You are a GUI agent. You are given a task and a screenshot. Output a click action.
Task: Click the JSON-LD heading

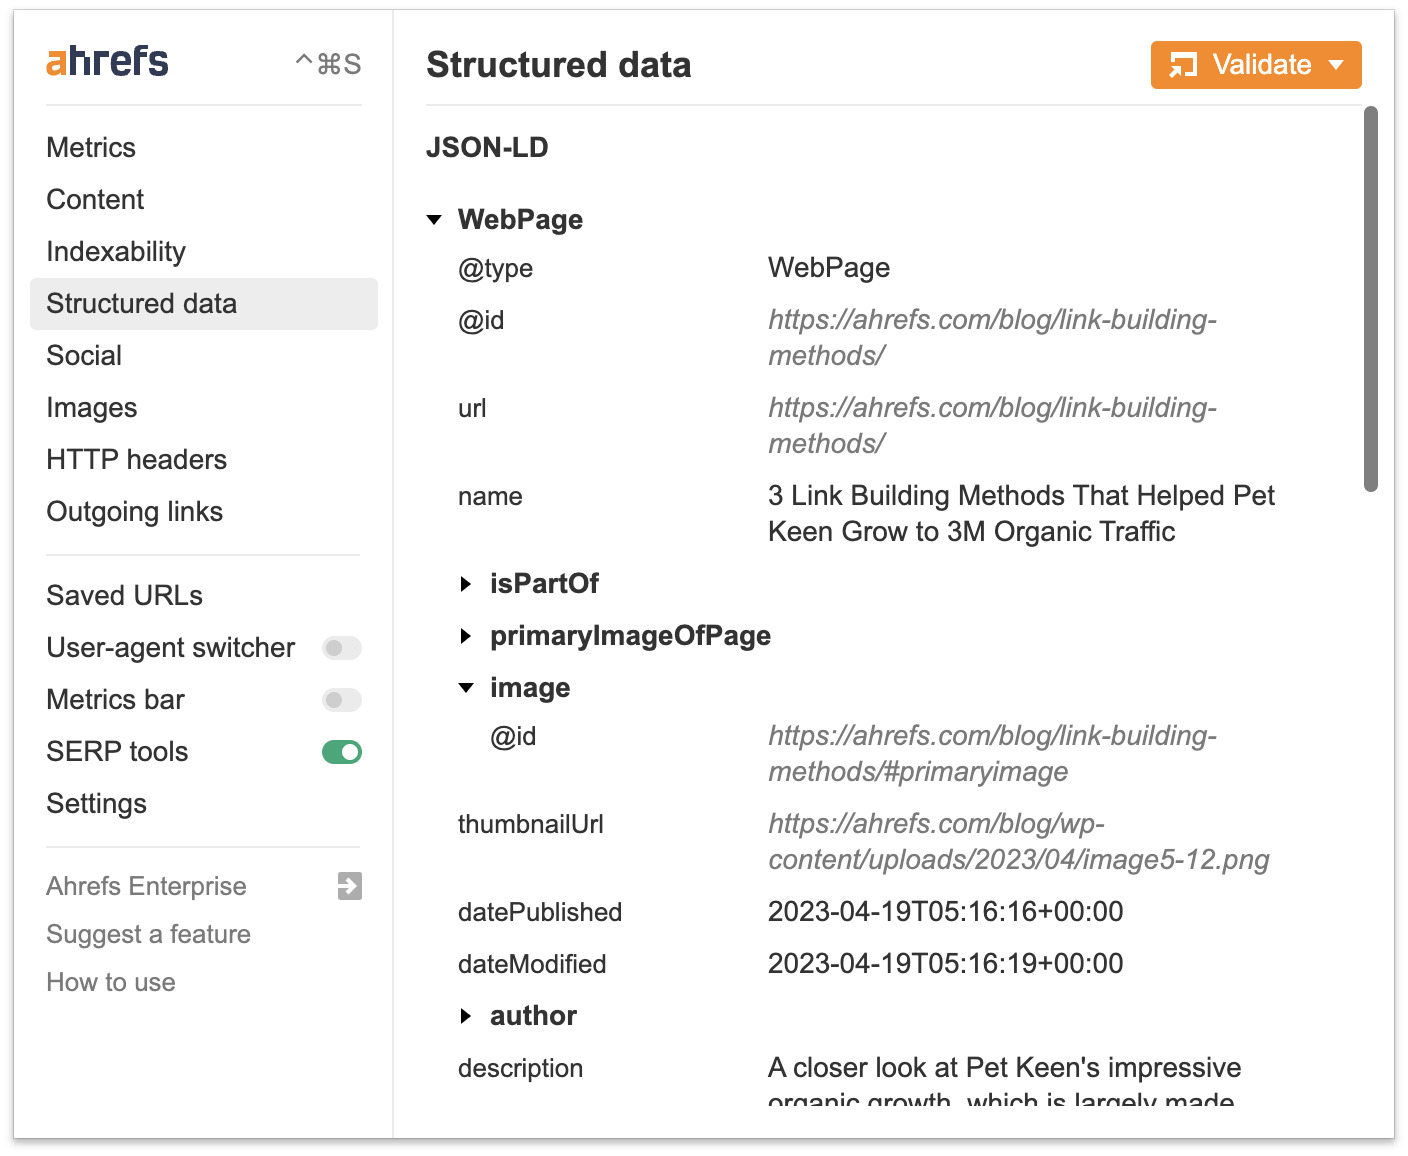[x=487, y=148]
